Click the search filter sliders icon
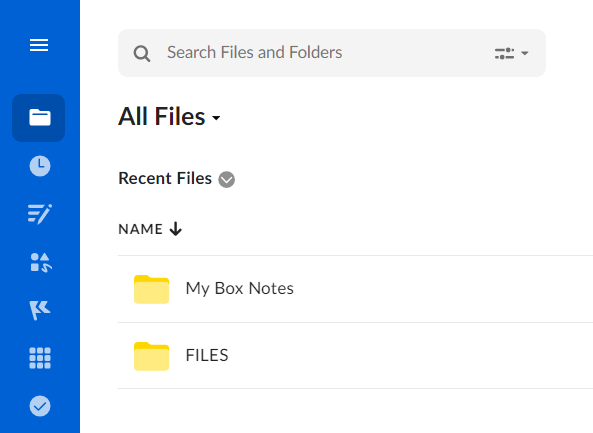 pos(504,53)
